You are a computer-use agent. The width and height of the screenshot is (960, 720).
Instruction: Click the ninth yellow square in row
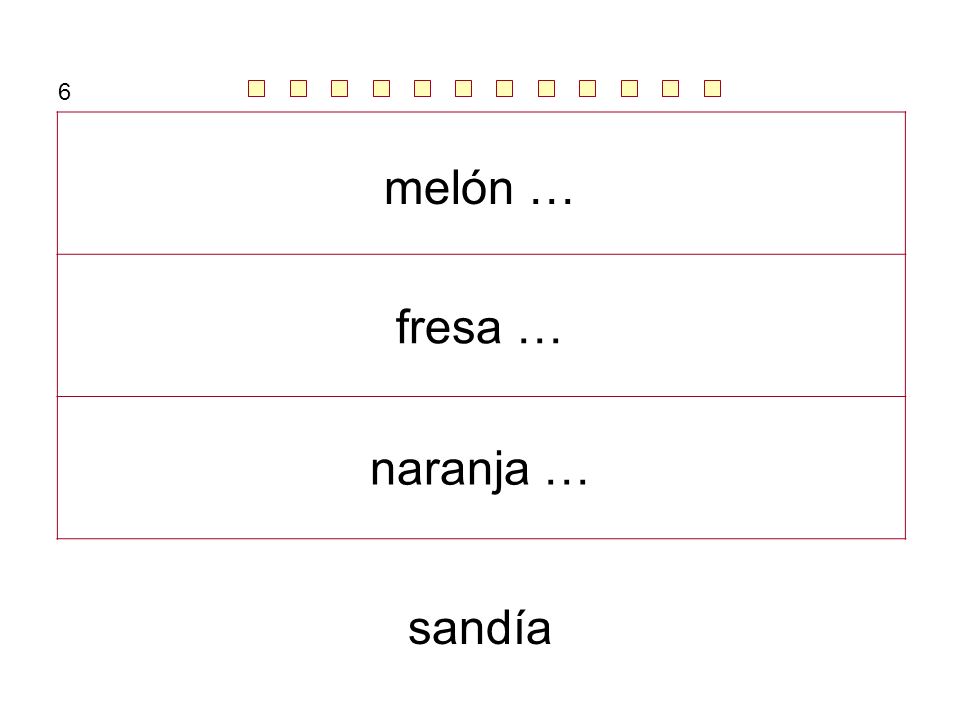pyautogui.click(x=588, y=89)
